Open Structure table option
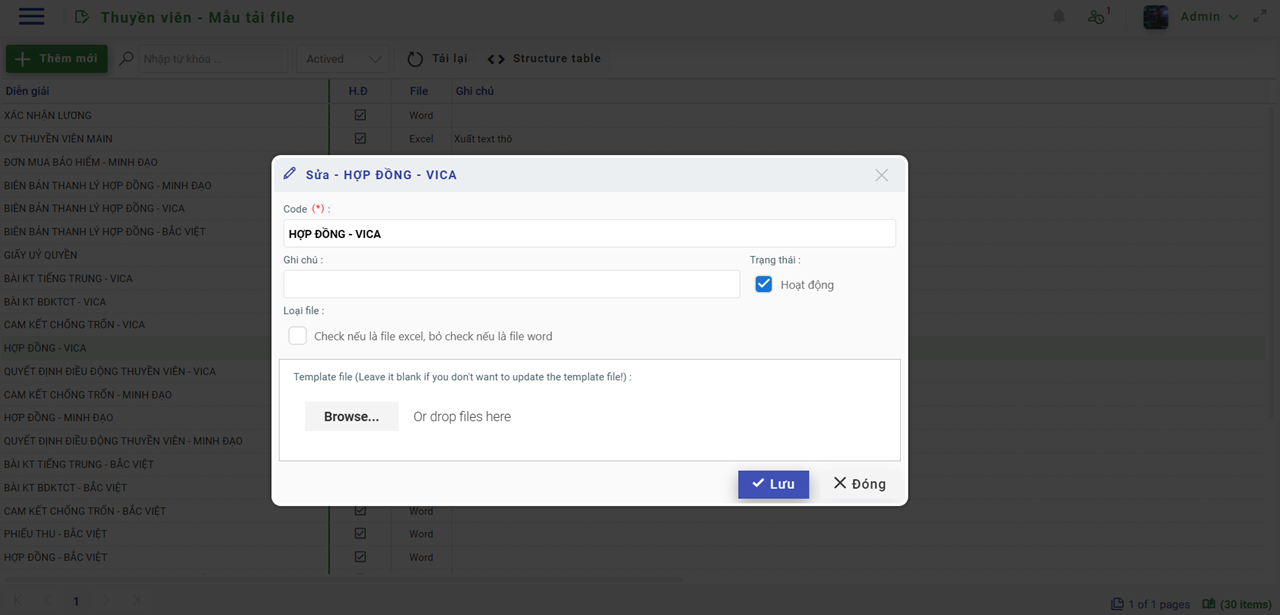This screenshot has width=1280, height=615. click(x=544, y=59)
